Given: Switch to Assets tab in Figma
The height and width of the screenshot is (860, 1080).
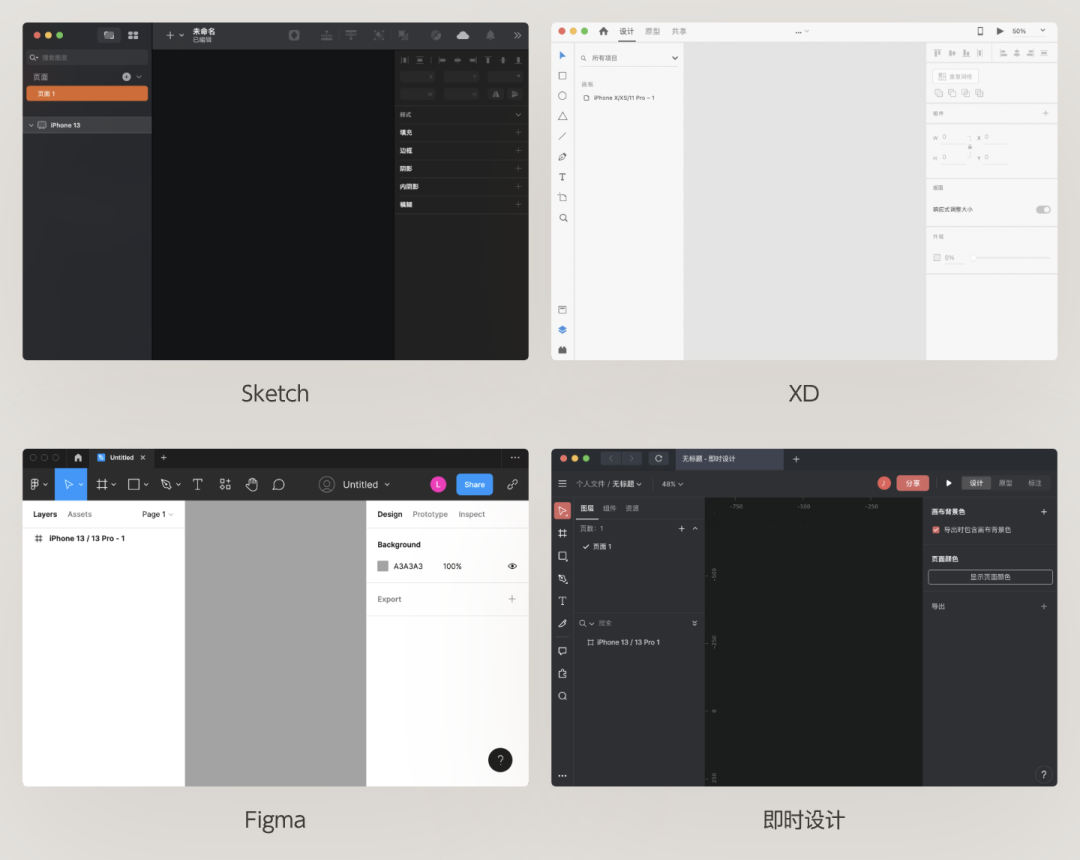Looking at the screenshot, I should [x=79, y=514].
